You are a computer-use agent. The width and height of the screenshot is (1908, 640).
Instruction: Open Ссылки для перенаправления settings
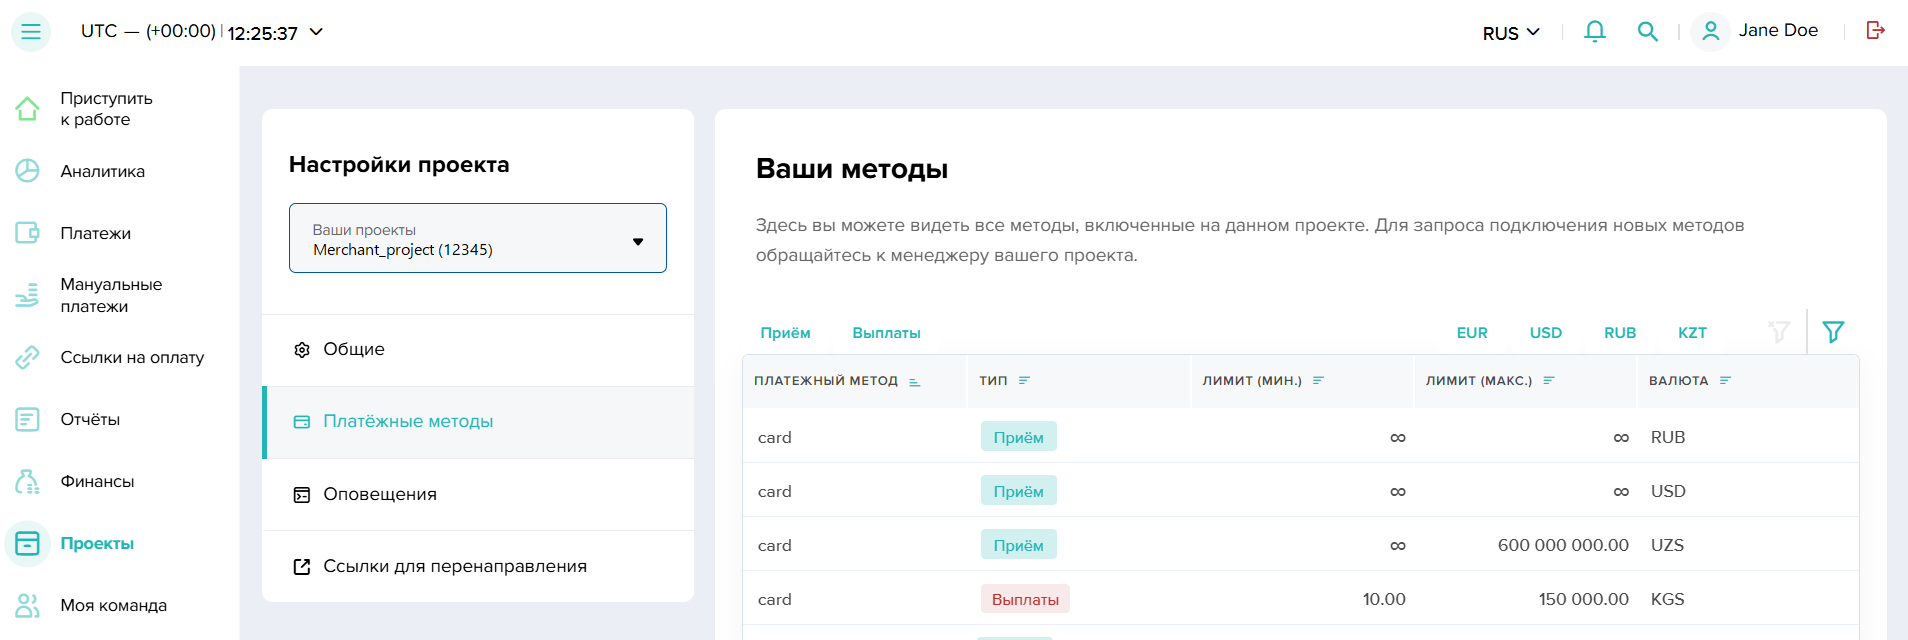tap(454, 566)
